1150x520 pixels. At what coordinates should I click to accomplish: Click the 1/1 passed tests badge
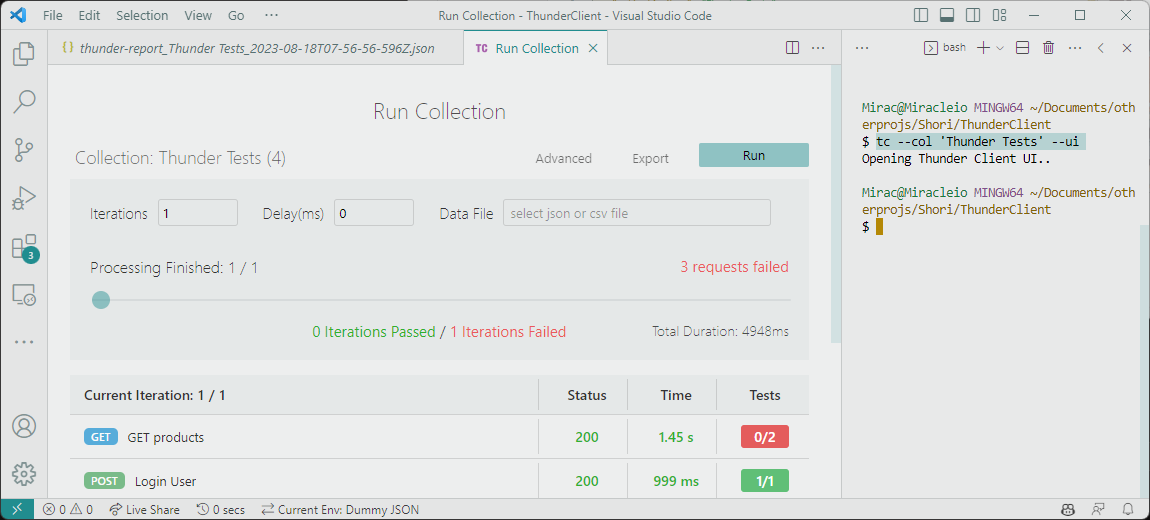(764, 481)
